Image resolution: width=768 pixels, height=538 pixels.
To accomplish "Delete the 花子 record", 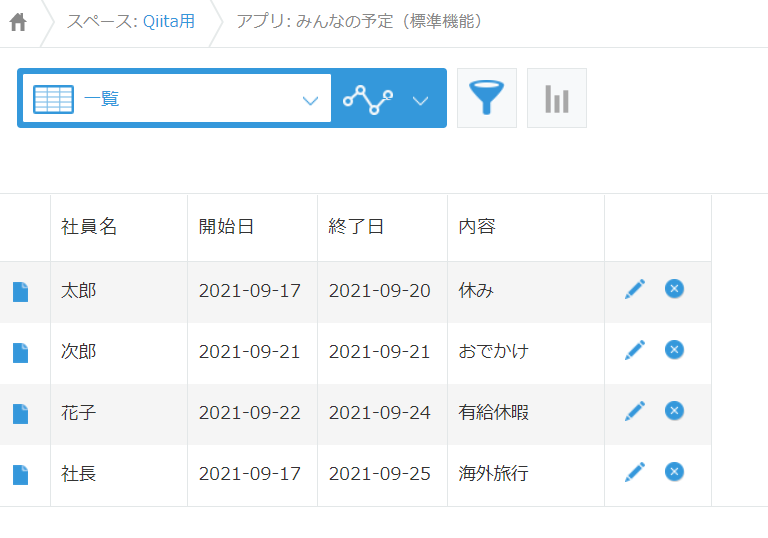I will pyautogui.click(x=674, y=411).
